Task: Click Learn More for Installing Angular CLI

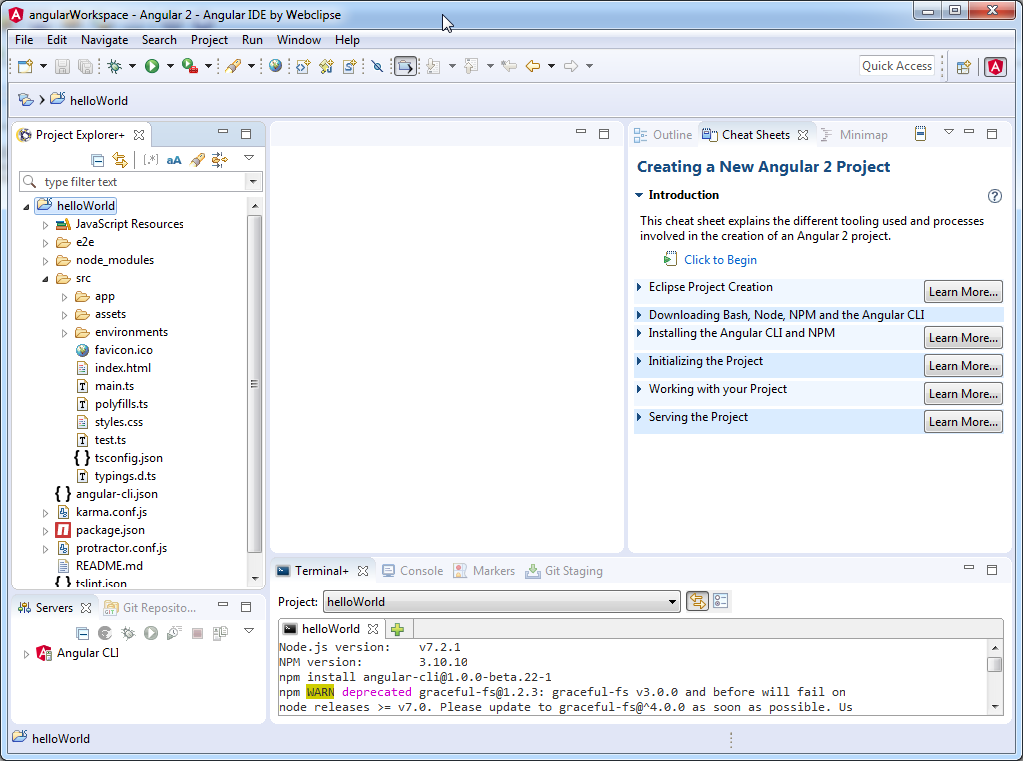Action: click(x=963, y=337)
